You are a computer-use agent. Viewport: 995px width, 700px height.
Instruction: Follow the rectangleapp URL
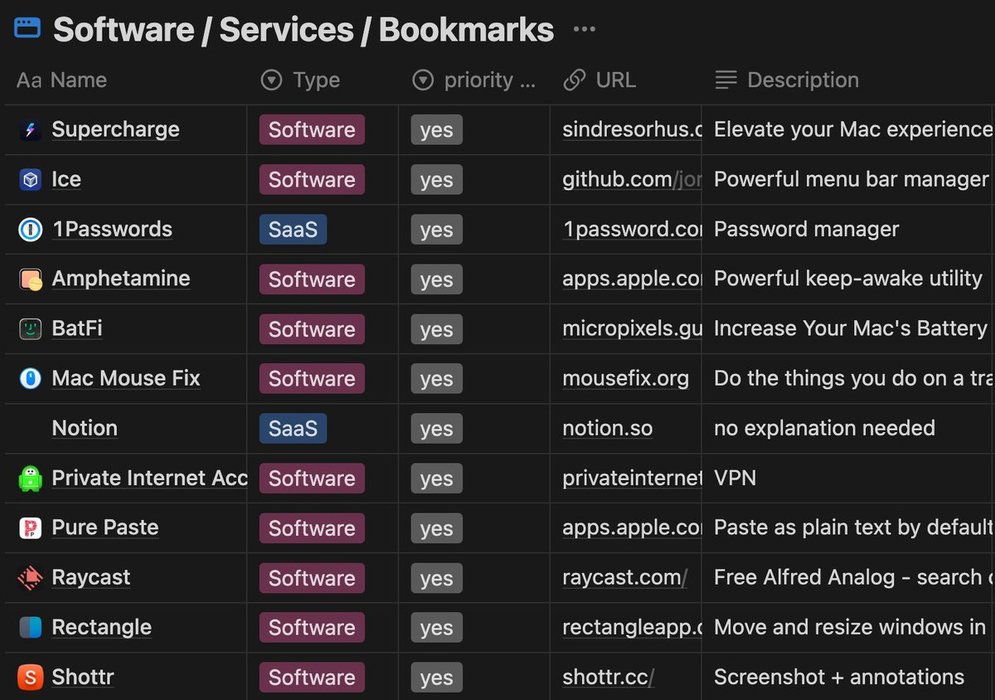point(632,627)
